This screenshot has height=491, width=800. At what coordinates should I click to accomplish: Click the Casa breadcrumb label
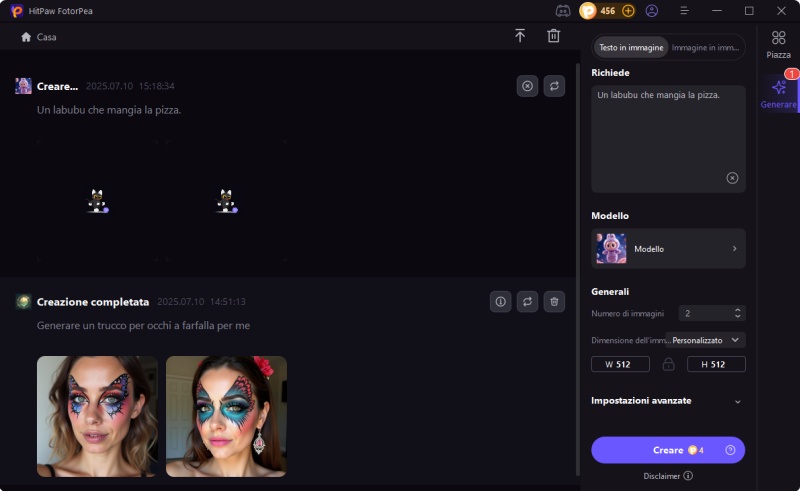46,37
